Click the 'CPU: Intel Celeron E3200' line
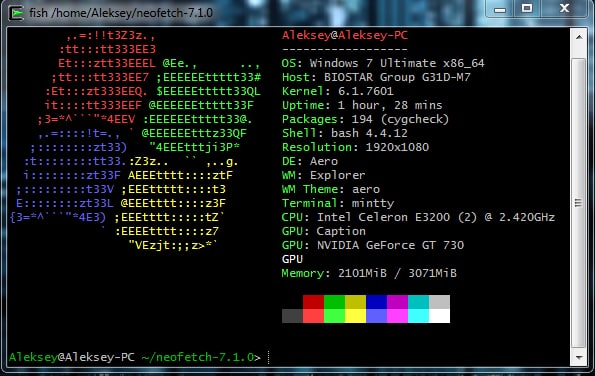595x376 pixels. (418, 218)
